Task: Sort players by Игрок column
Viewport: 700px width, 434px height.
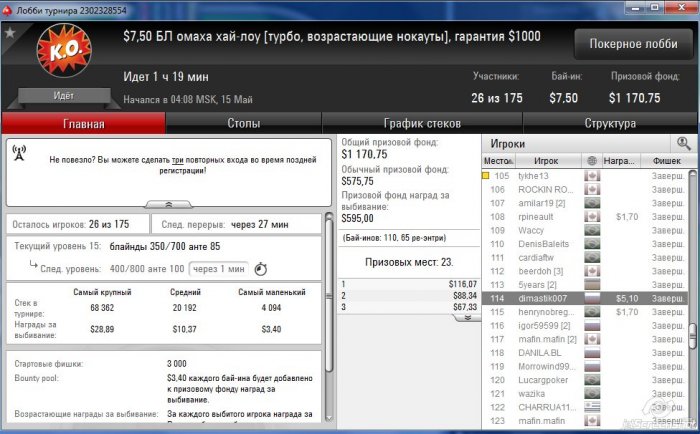Action: click(x=548, y=161)
